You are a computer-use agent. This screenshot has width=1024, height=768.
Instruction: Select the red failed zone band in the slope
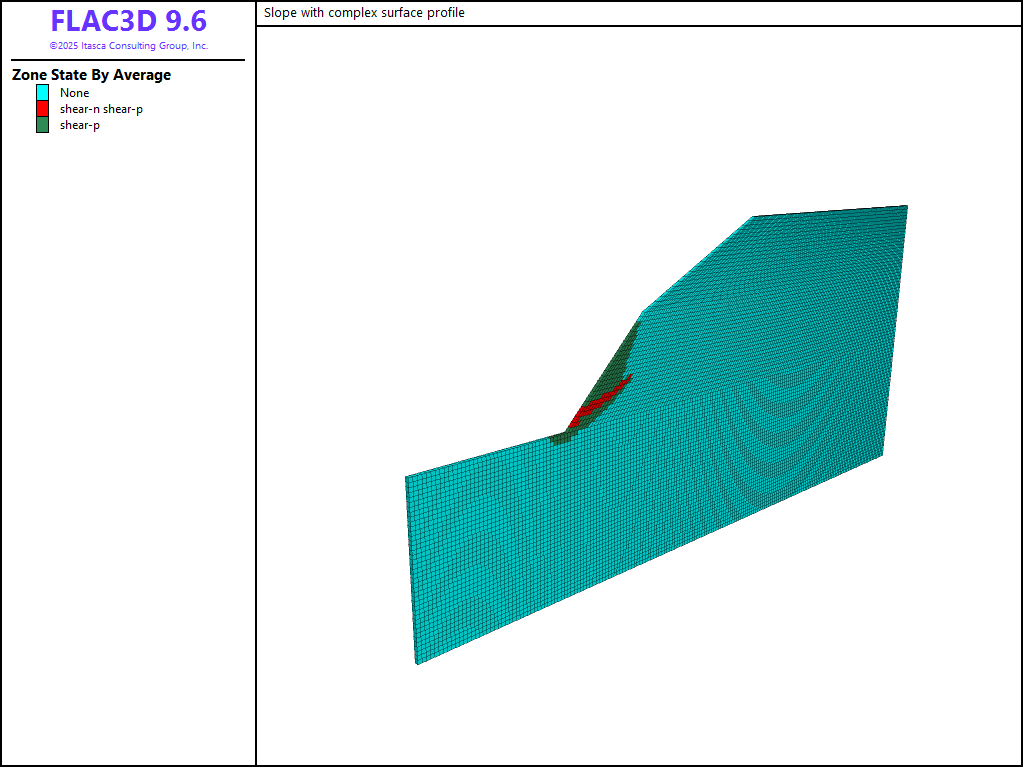click(x=598, y=402)
